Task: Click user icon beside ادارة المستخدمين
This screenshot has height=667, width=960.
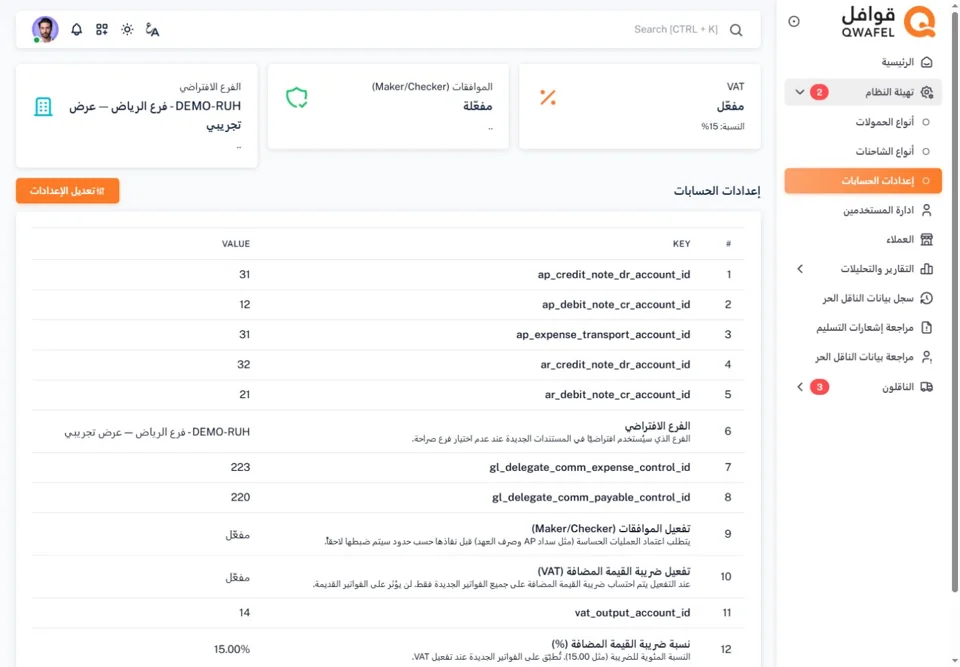Action: point(926,210)
